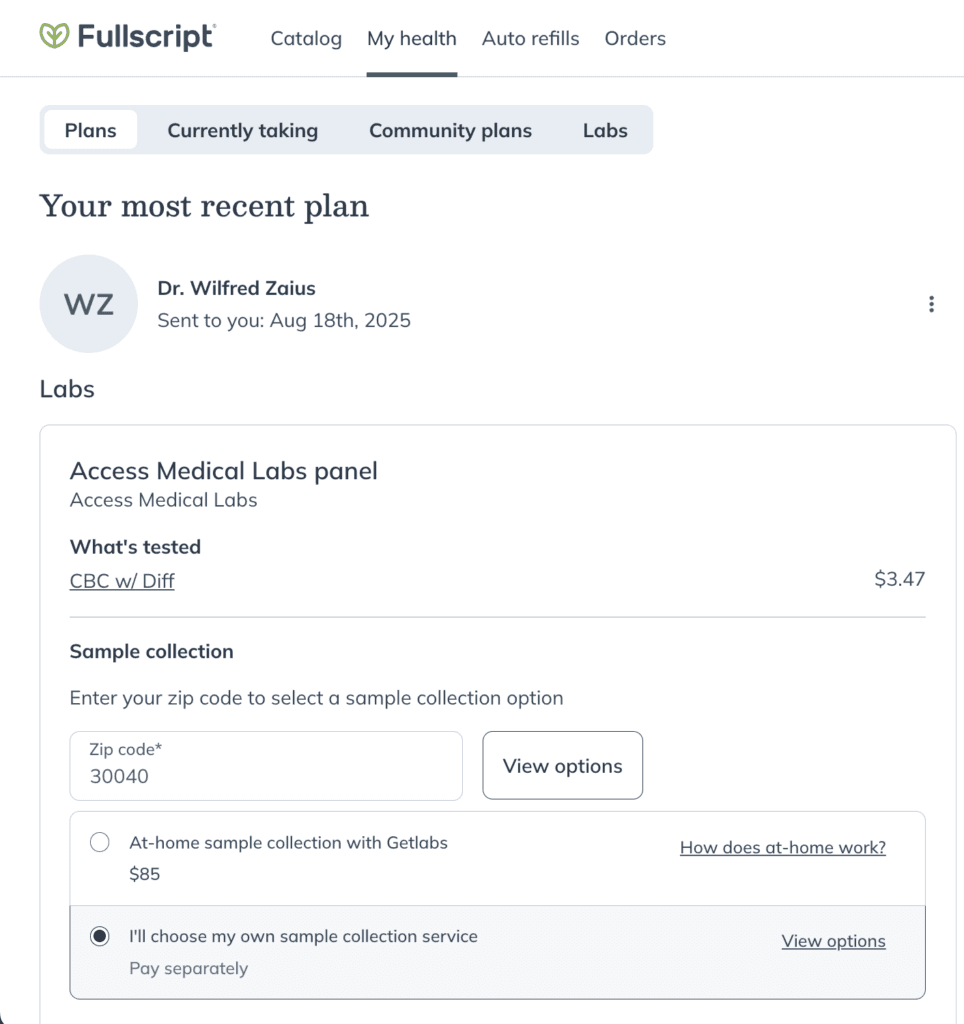Viewport: 964px width, 1024px height.
Task: Go to My health in top navigation
Action: [411, 39]
